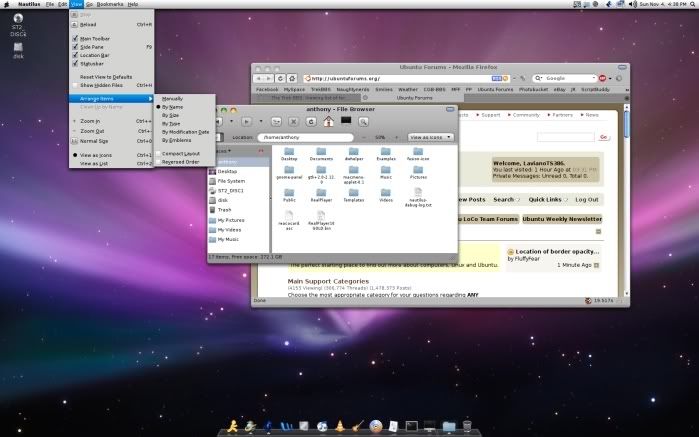
Task: Click the Forward arrow in File Browser toolbar
Action: [x=246, y=121]
